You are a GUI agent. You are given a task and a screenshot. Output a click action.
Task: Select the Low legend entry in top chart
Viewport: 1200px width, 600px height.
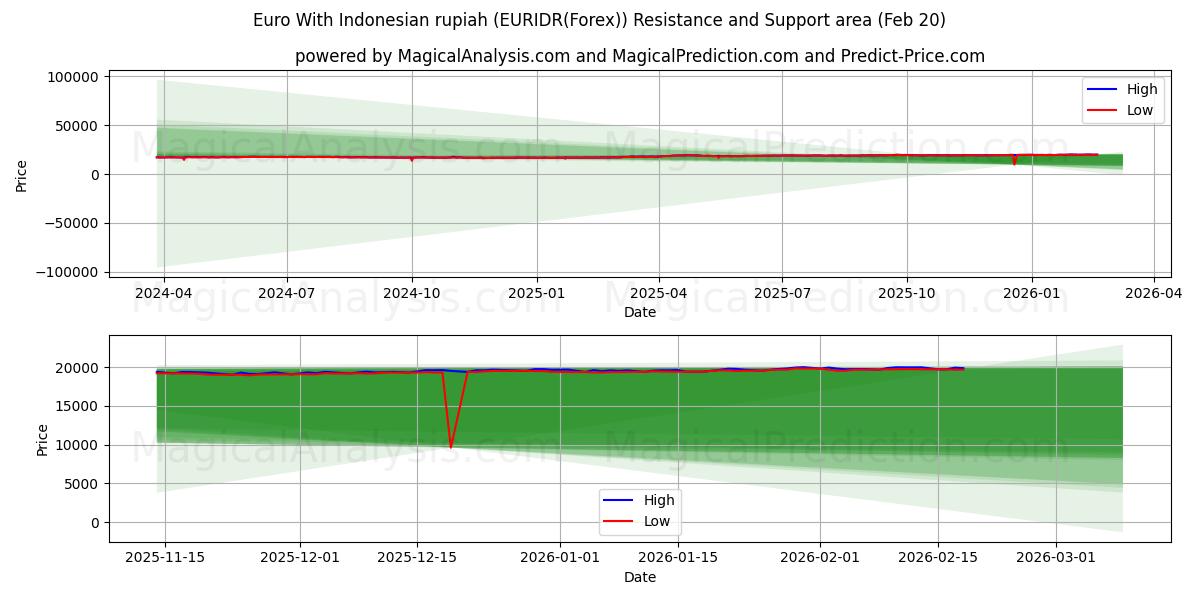click(x=1140, y=110)
